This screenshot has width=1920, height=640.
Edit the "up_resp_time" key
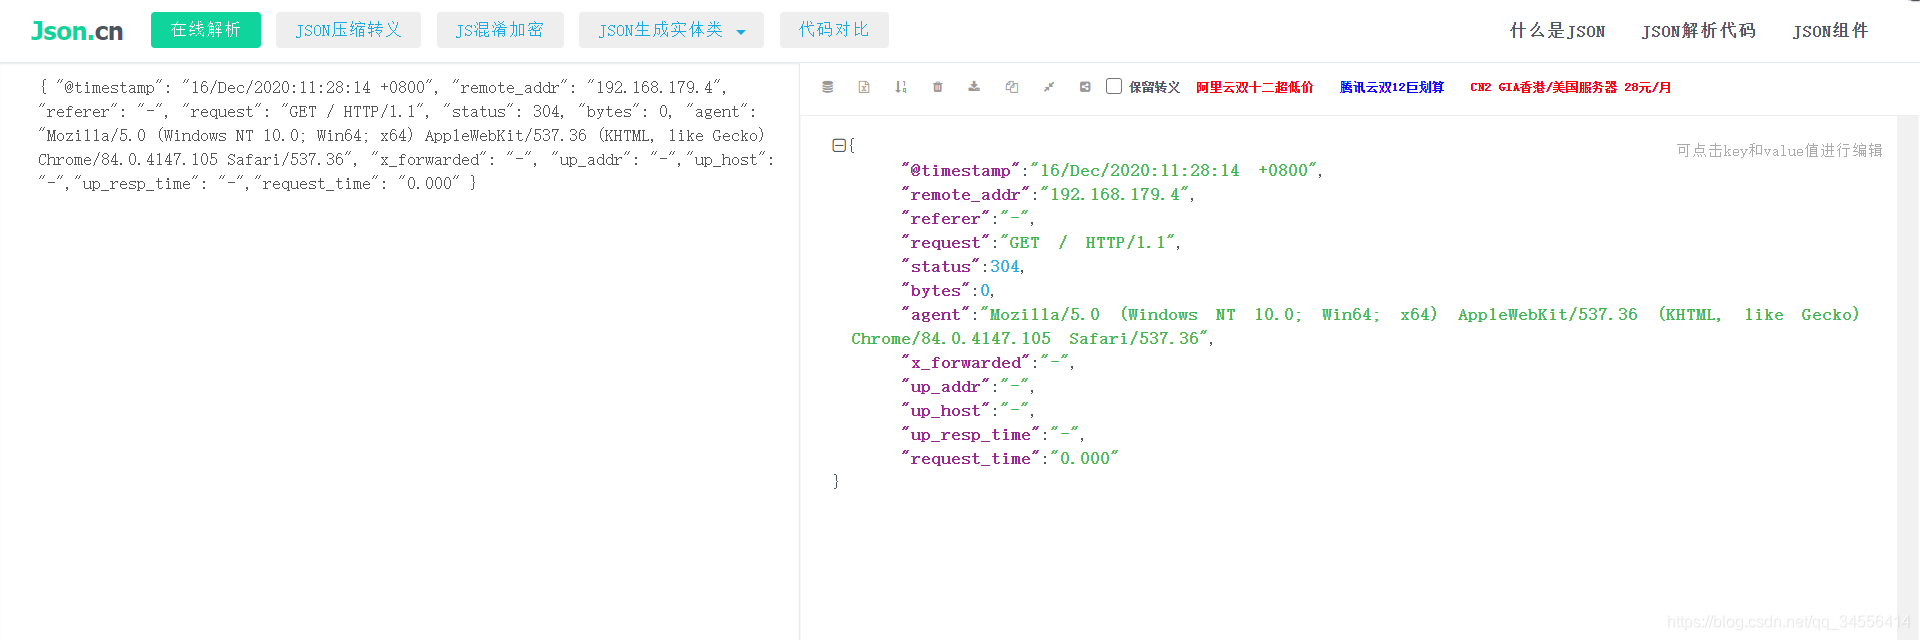click(x=971, y=435)
